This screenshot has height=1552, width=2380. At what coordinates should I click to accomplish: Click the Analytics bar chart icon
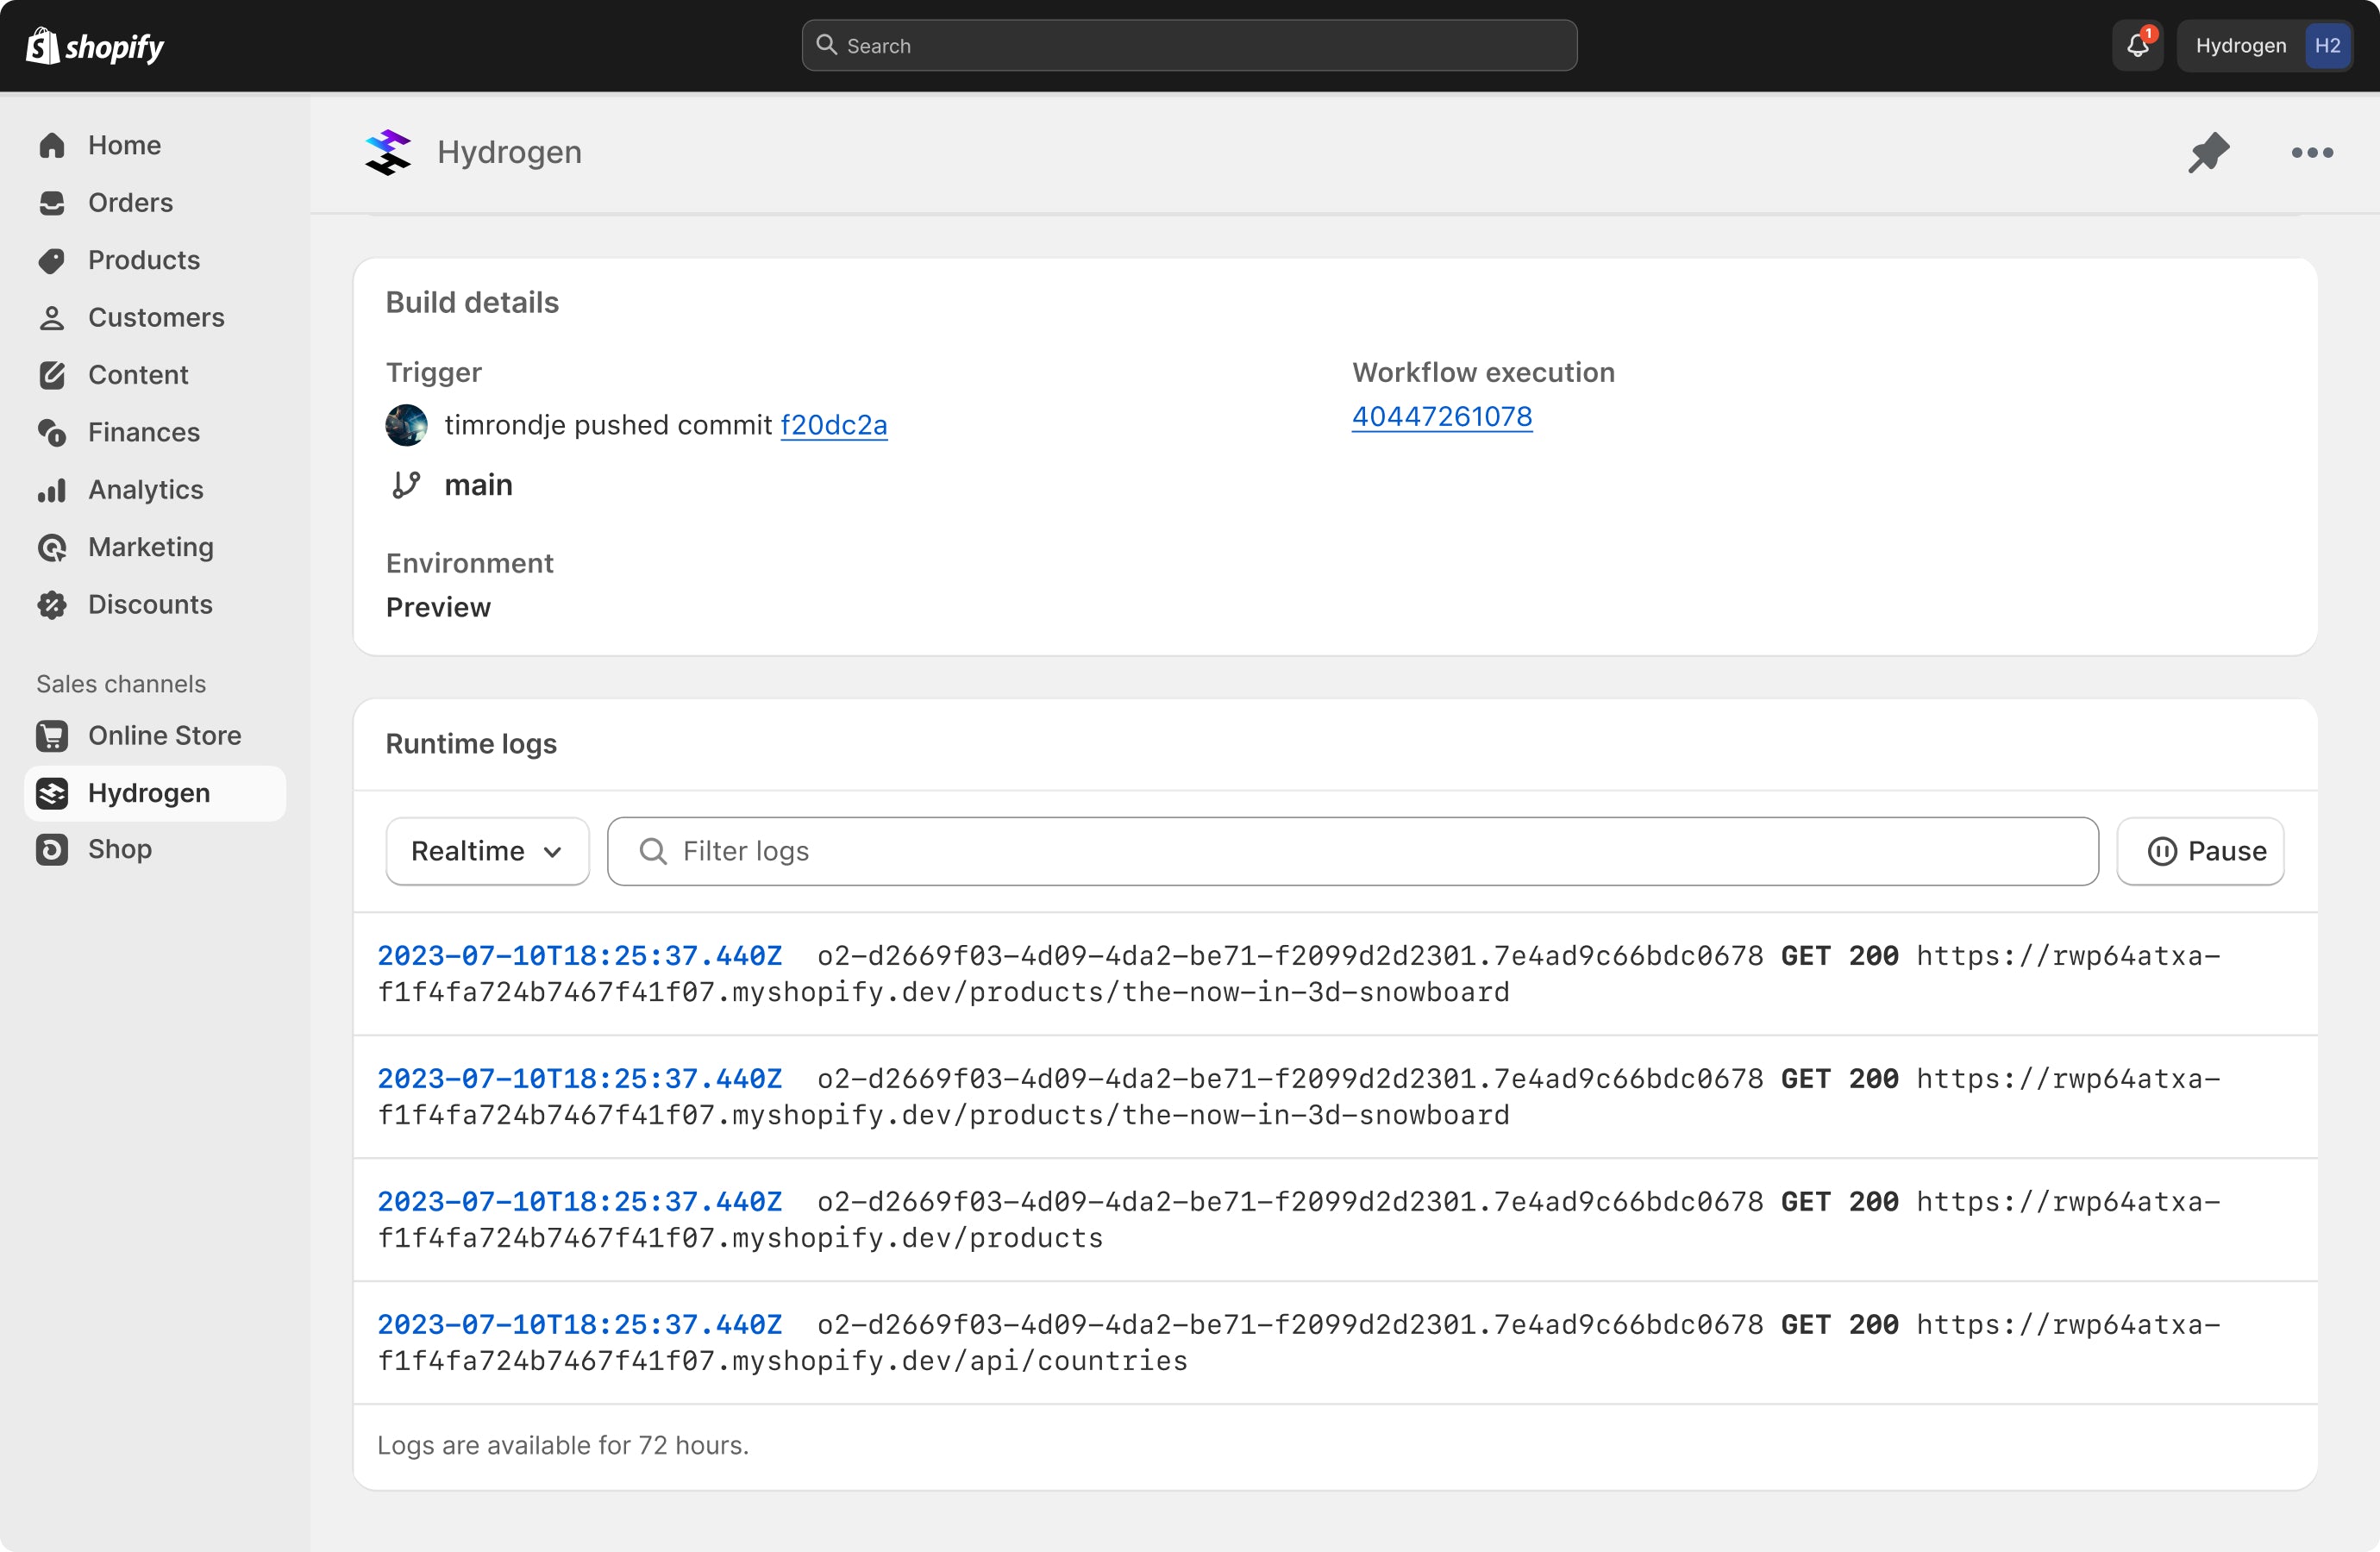52,490
